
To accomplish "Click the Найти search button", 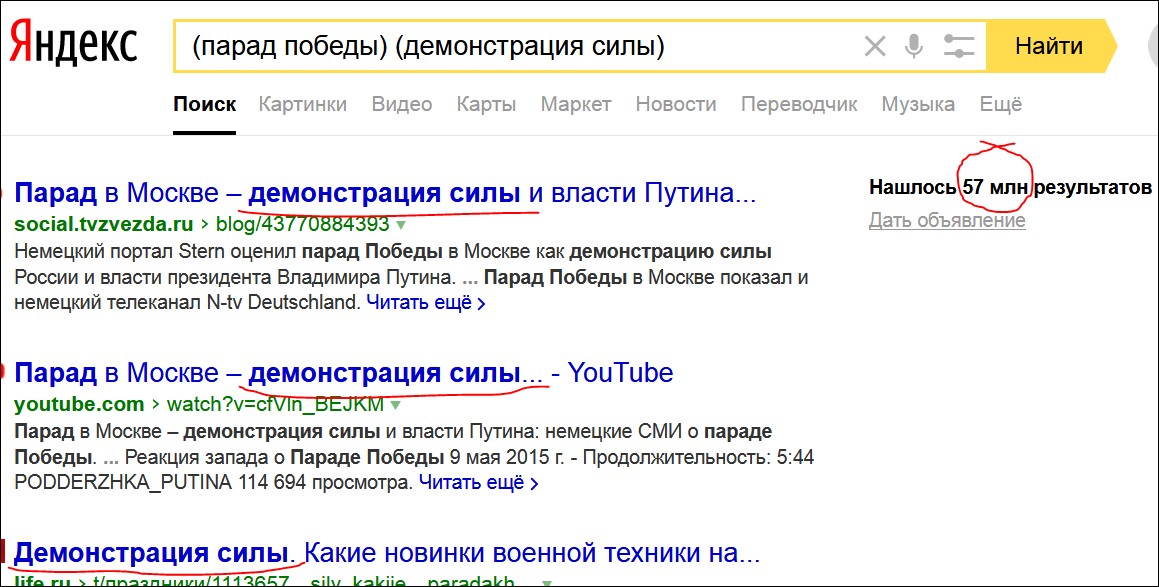I will 1049,46.
